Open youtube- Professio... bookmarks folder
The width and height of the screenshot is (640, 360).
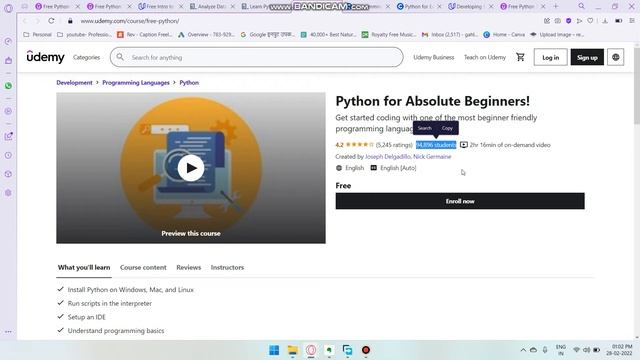(84, 35)
